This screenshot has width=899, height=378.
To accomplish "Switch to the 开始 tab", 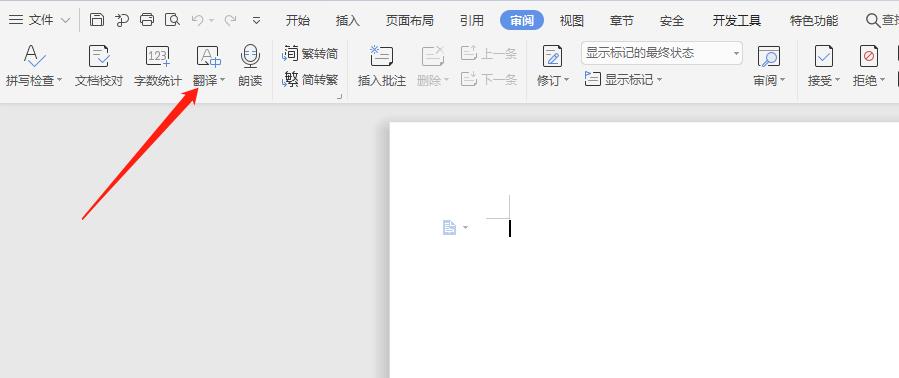I will pos(298,21).
